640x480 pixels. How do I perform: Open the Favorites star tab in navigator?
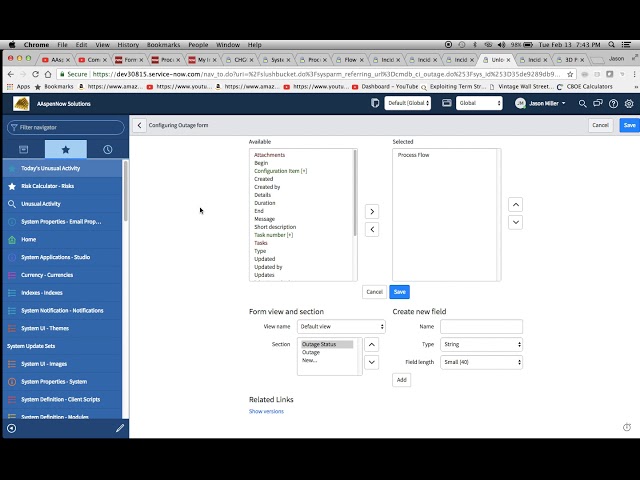point(66,149)
